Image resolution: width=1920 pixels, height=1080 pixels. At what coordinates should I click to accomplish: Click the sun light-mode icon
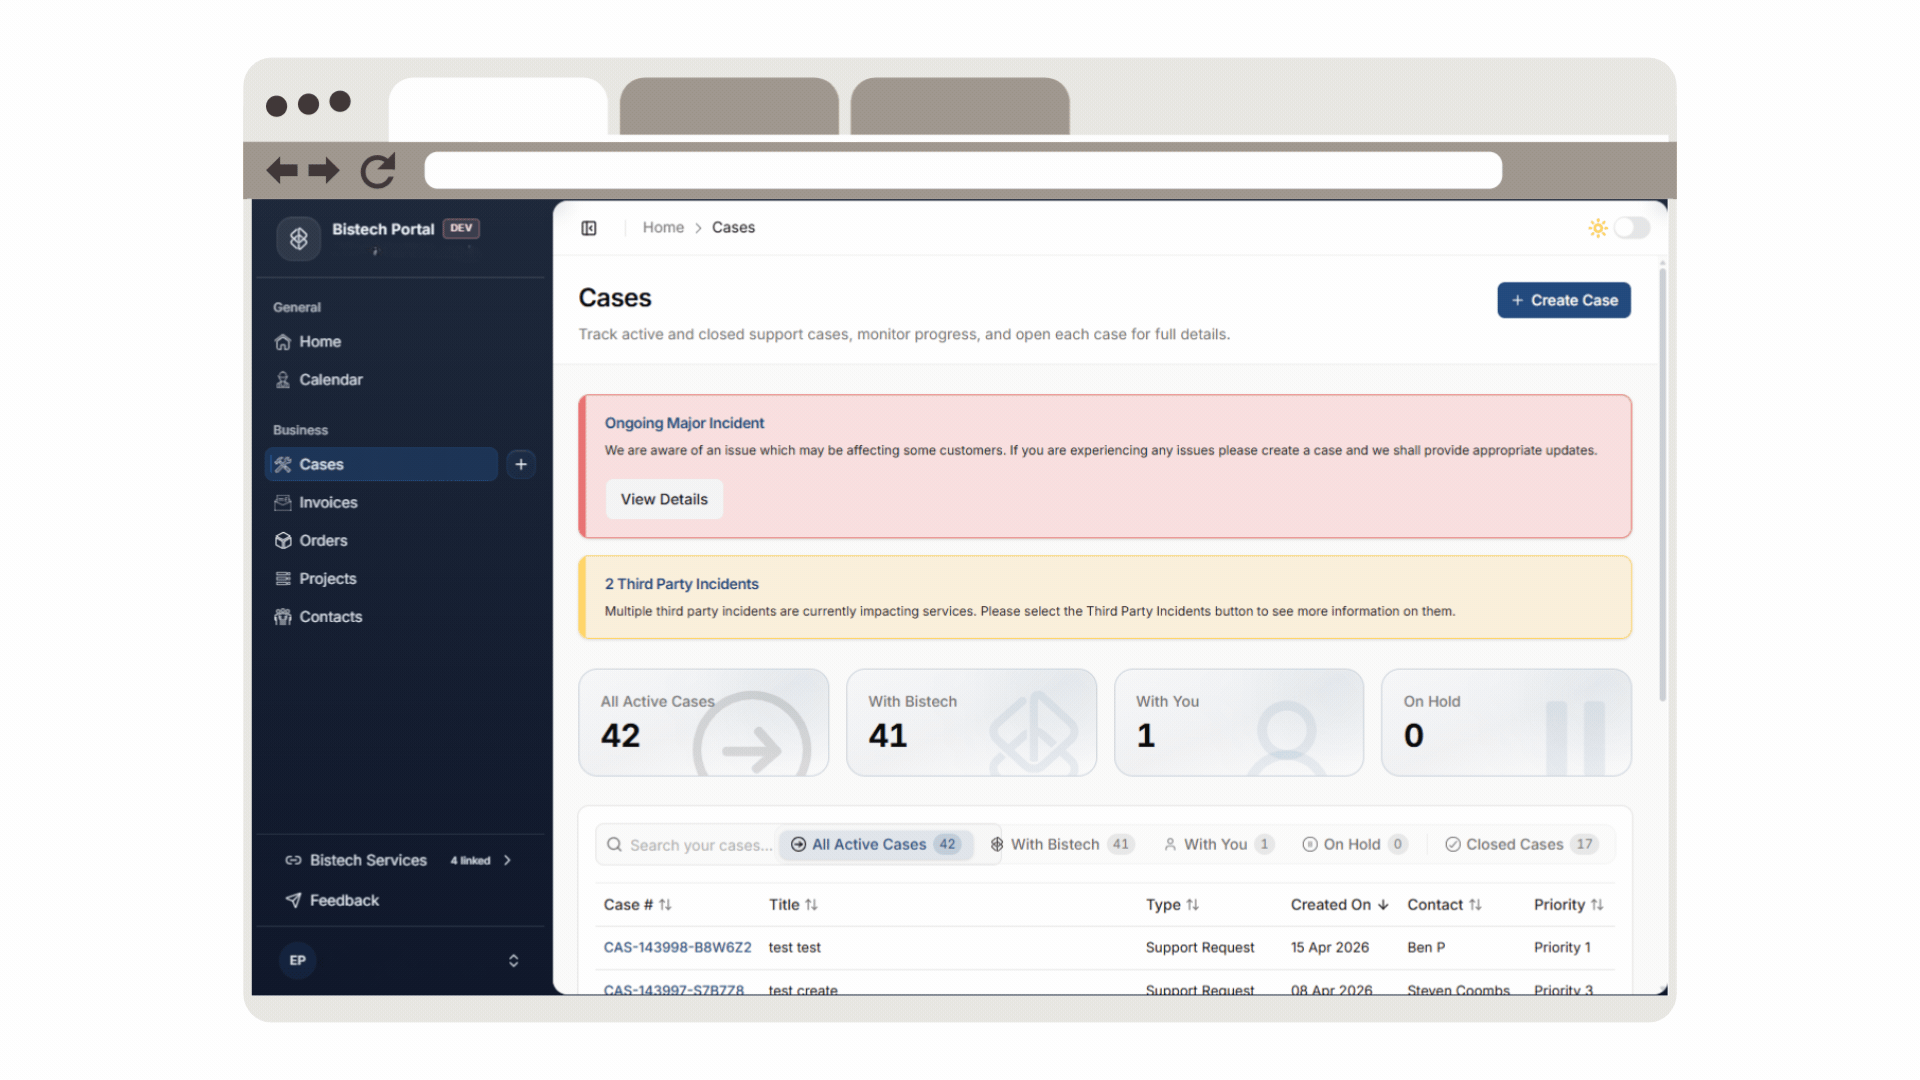1598,228
